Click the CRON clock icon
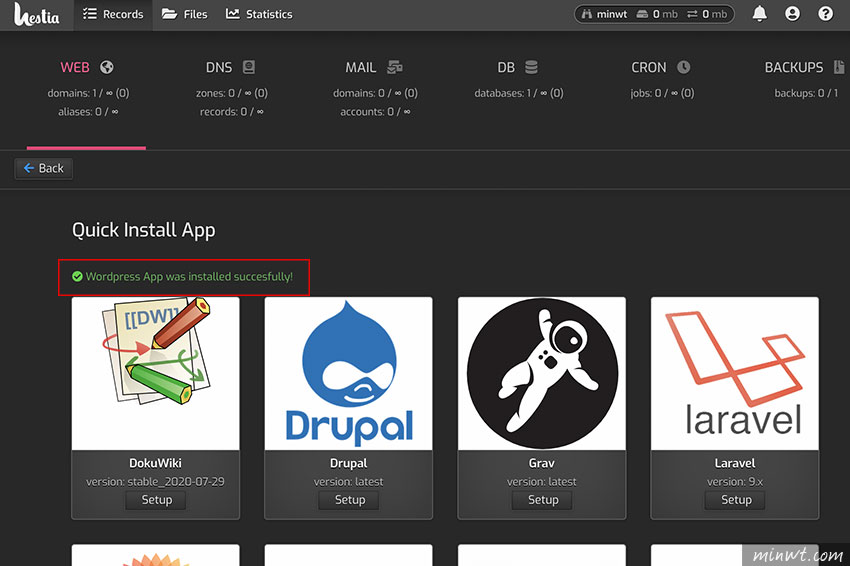The height and width of the screenshot is (566, 850). tap(684, 67)
